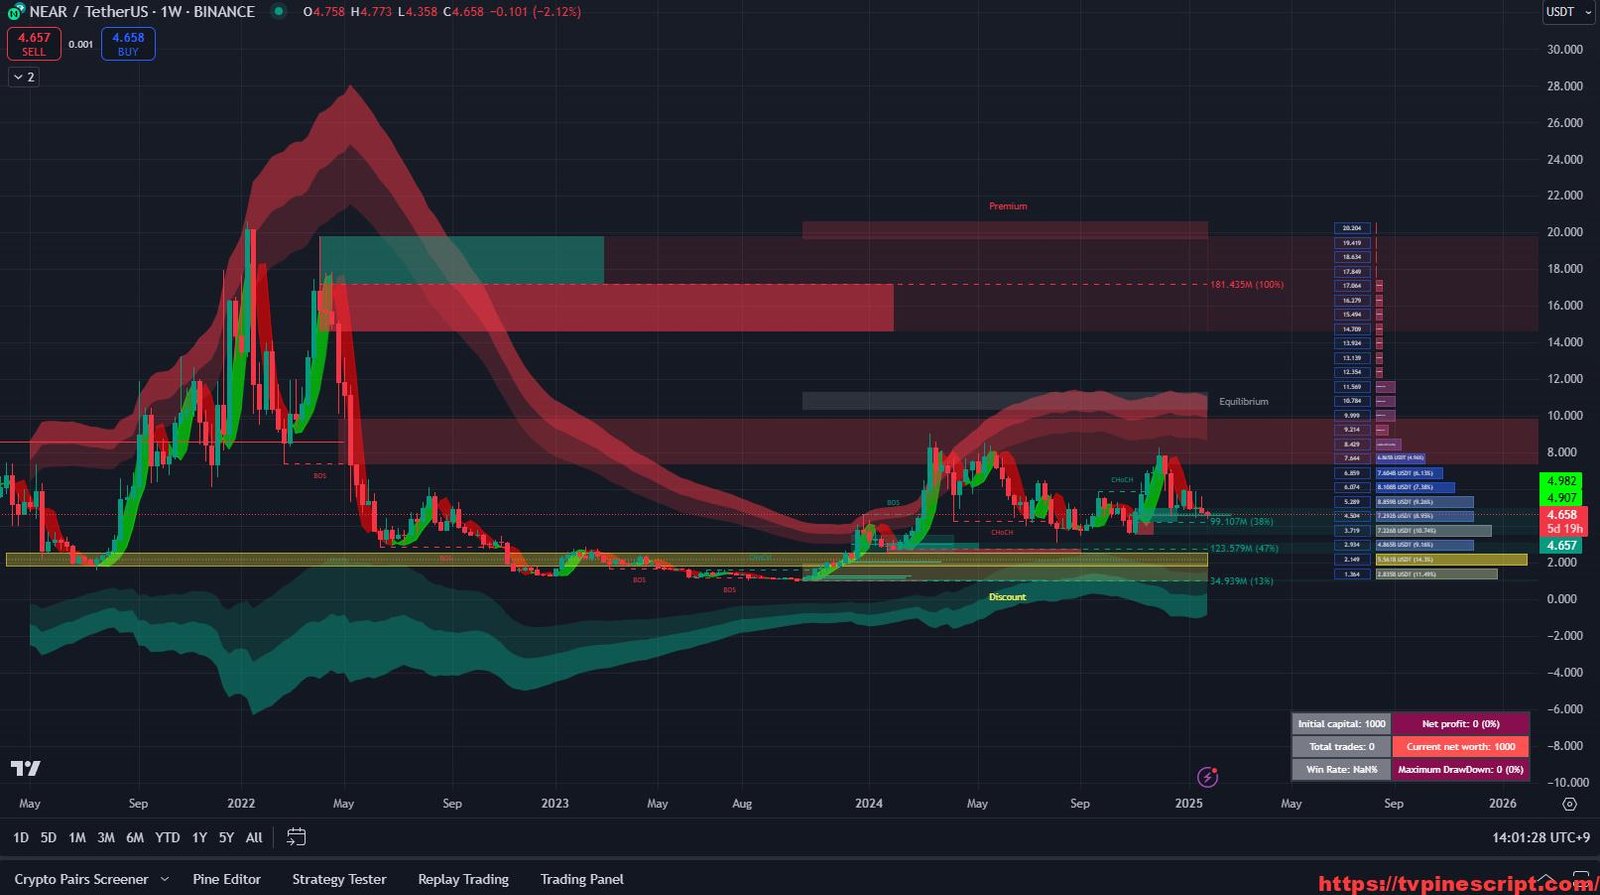Open chart settings hexagon gear icon
The width and height of the screenshot is (1600, 895).
coord(1569,804)
